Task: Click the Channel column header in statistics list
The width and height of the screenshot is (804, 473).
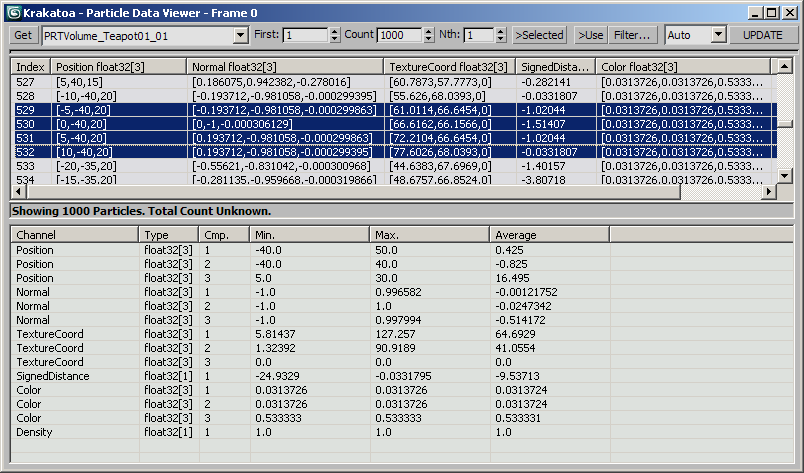Action: 74,234
